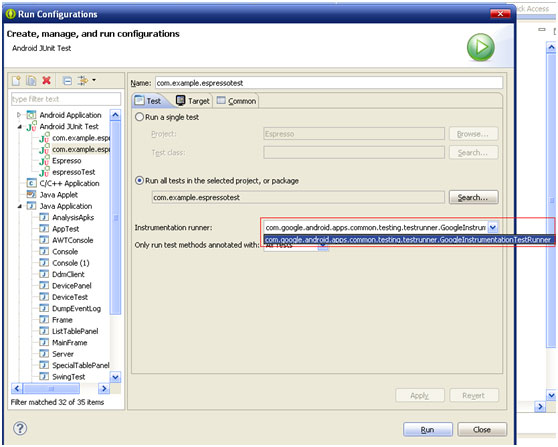Click espressoTest JUnit config icon
Screen dimensions: 558x447
pyautogui.click(x=44, y=172)
